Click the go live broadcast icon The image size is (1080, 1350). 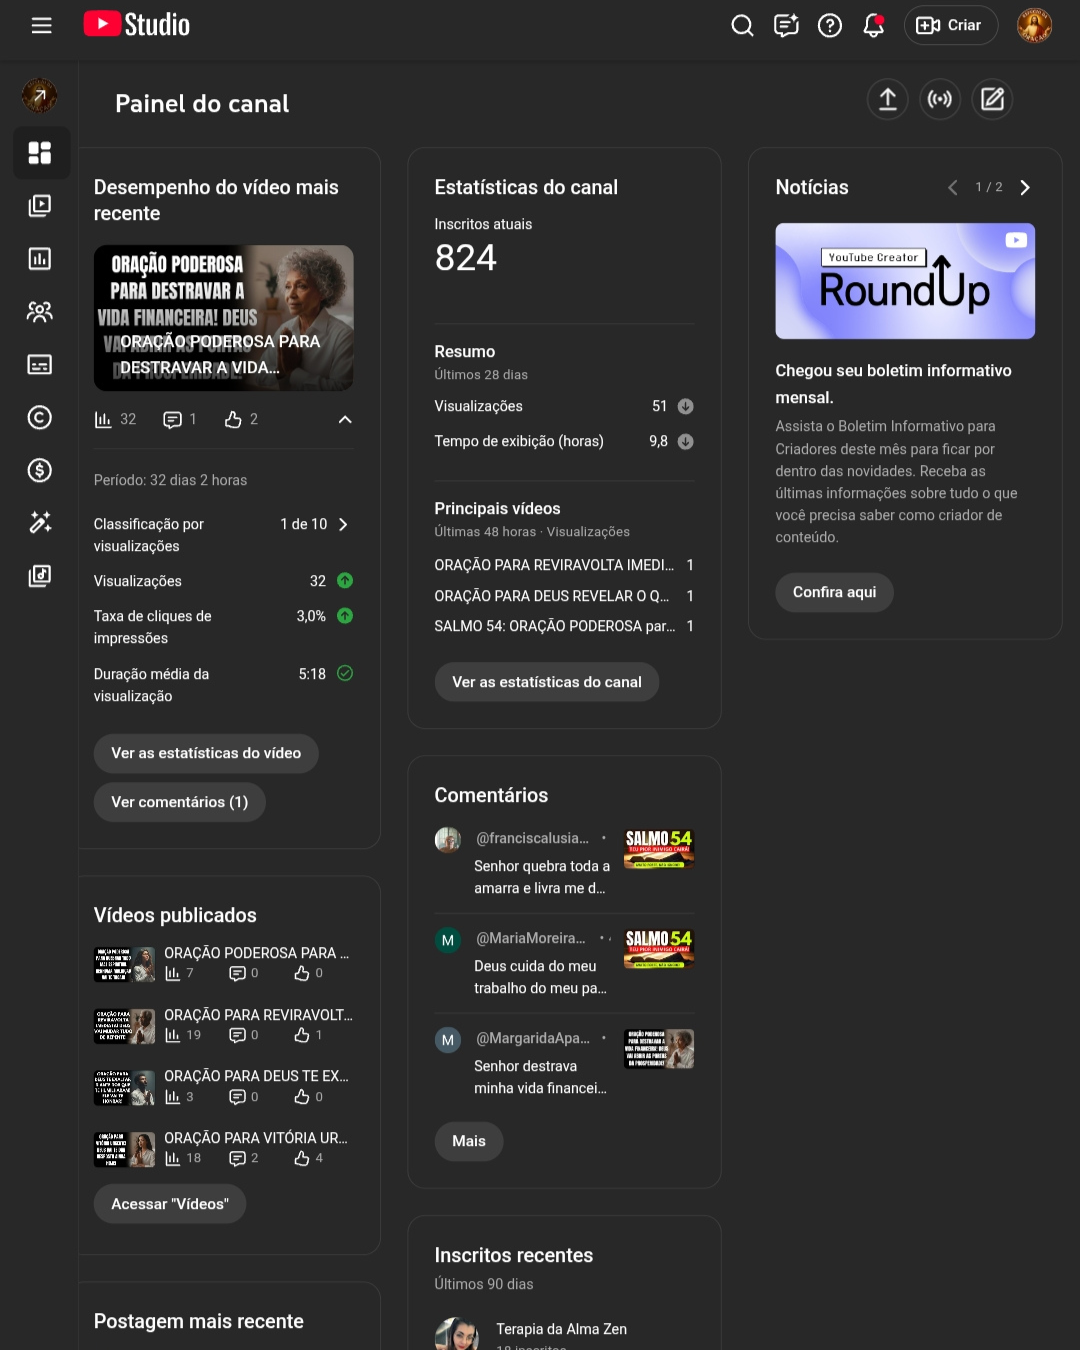(940, 99)
